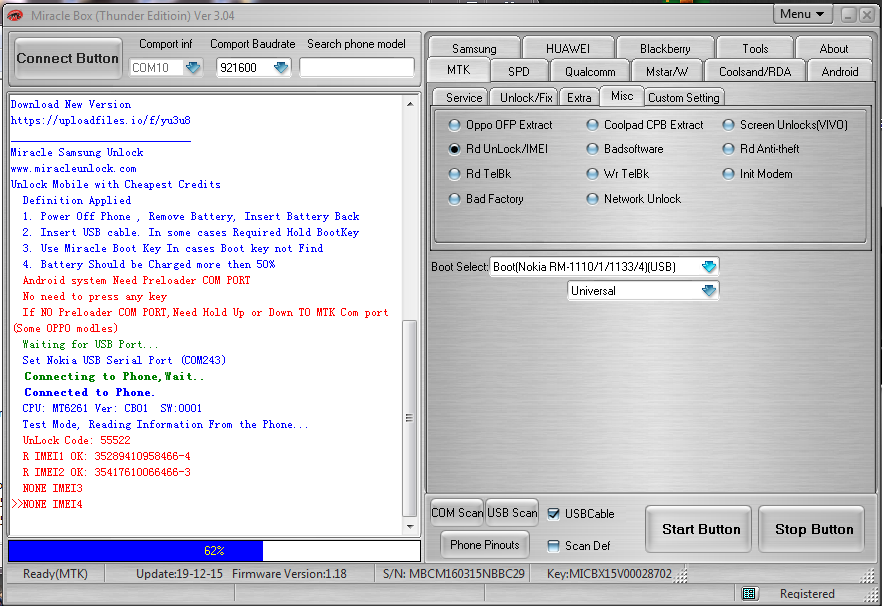Click the status bar grid icon beside Registered
This screenshot has height=606, width=882.
749,594
